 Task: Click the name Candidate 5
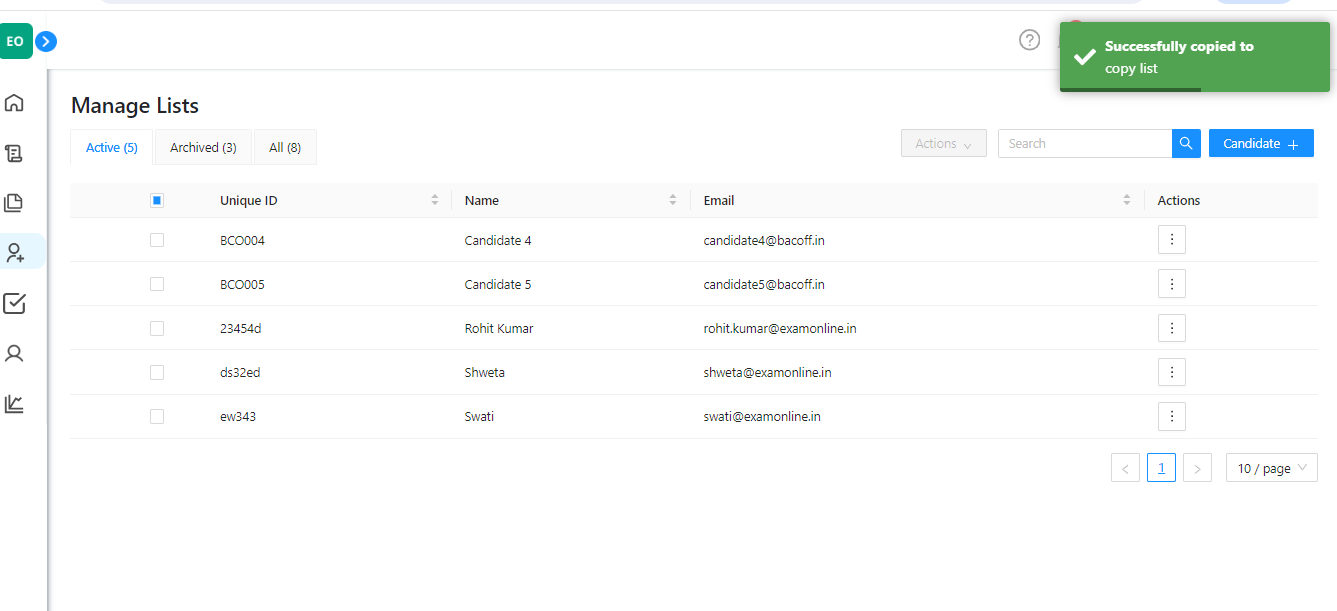498,284
